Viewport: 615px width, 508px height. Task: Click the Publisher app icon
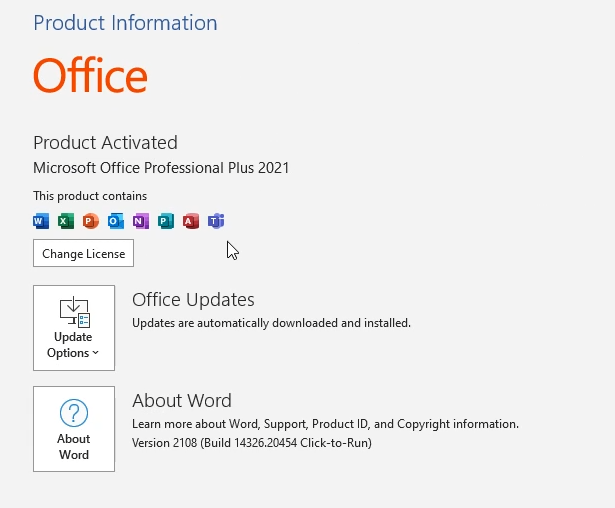(166, 221)
